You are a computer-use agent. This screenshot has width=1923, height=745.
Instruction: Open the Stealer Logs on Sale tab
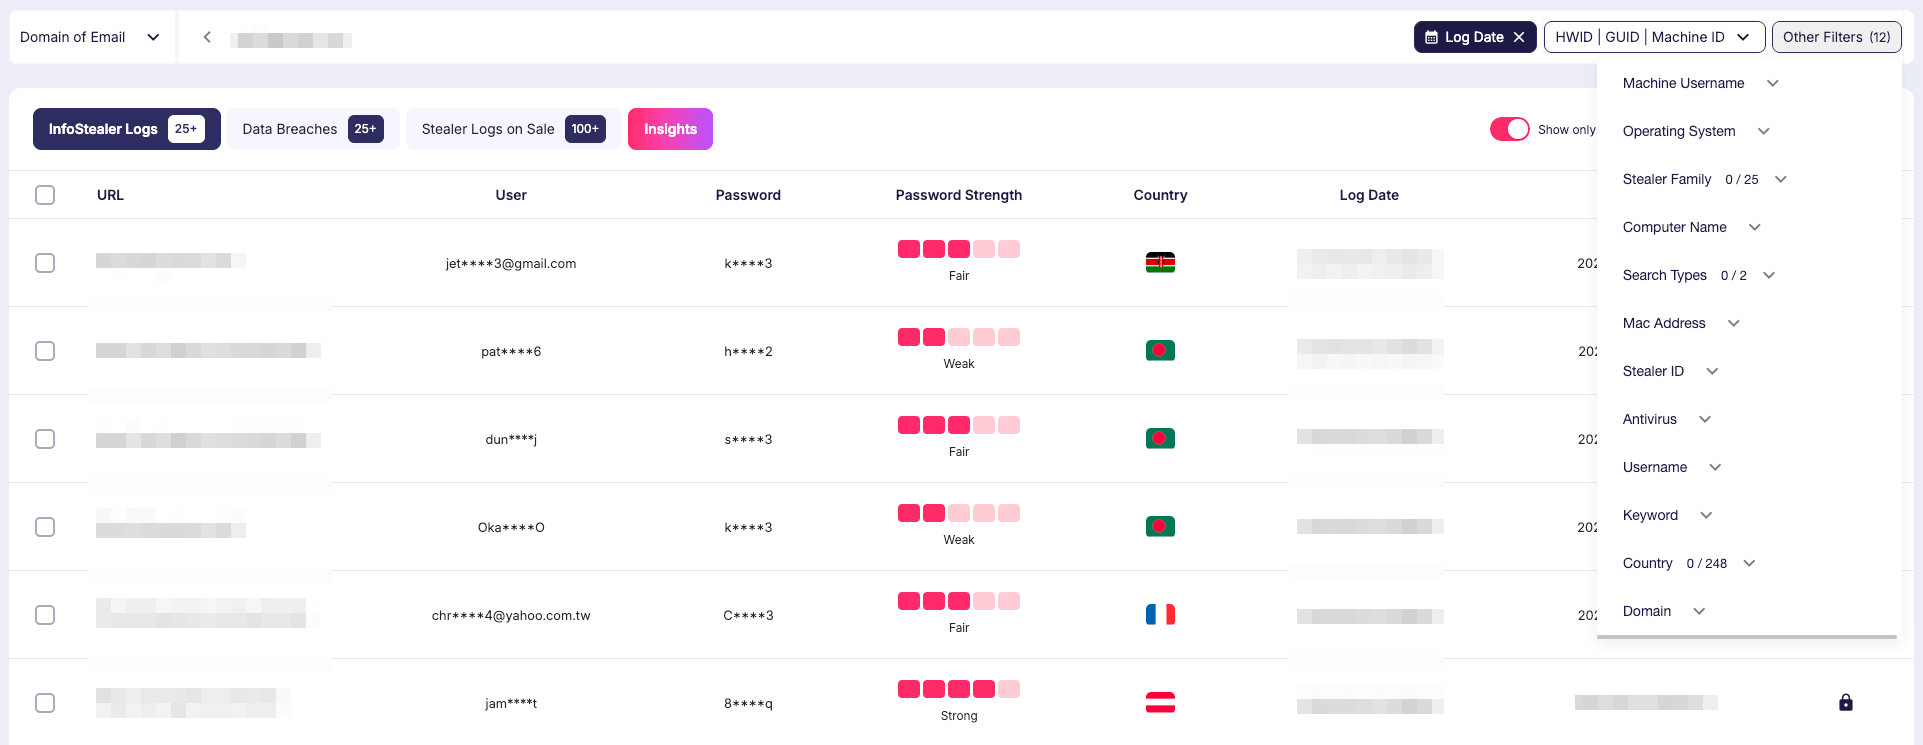click(513, 129)
